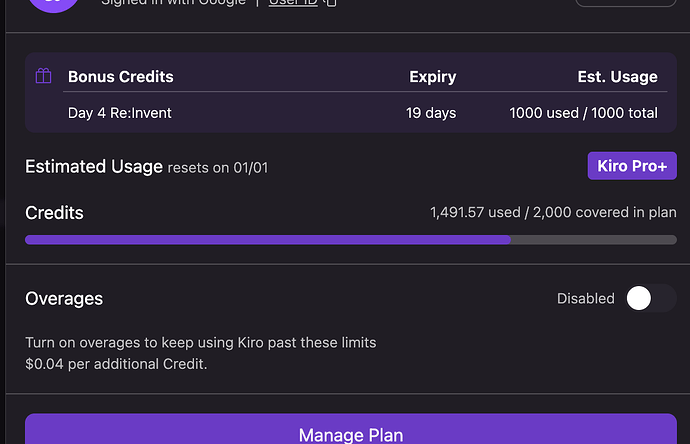Select the Expiry column header
Screen dimensions: 690x444
pos(433,77)
